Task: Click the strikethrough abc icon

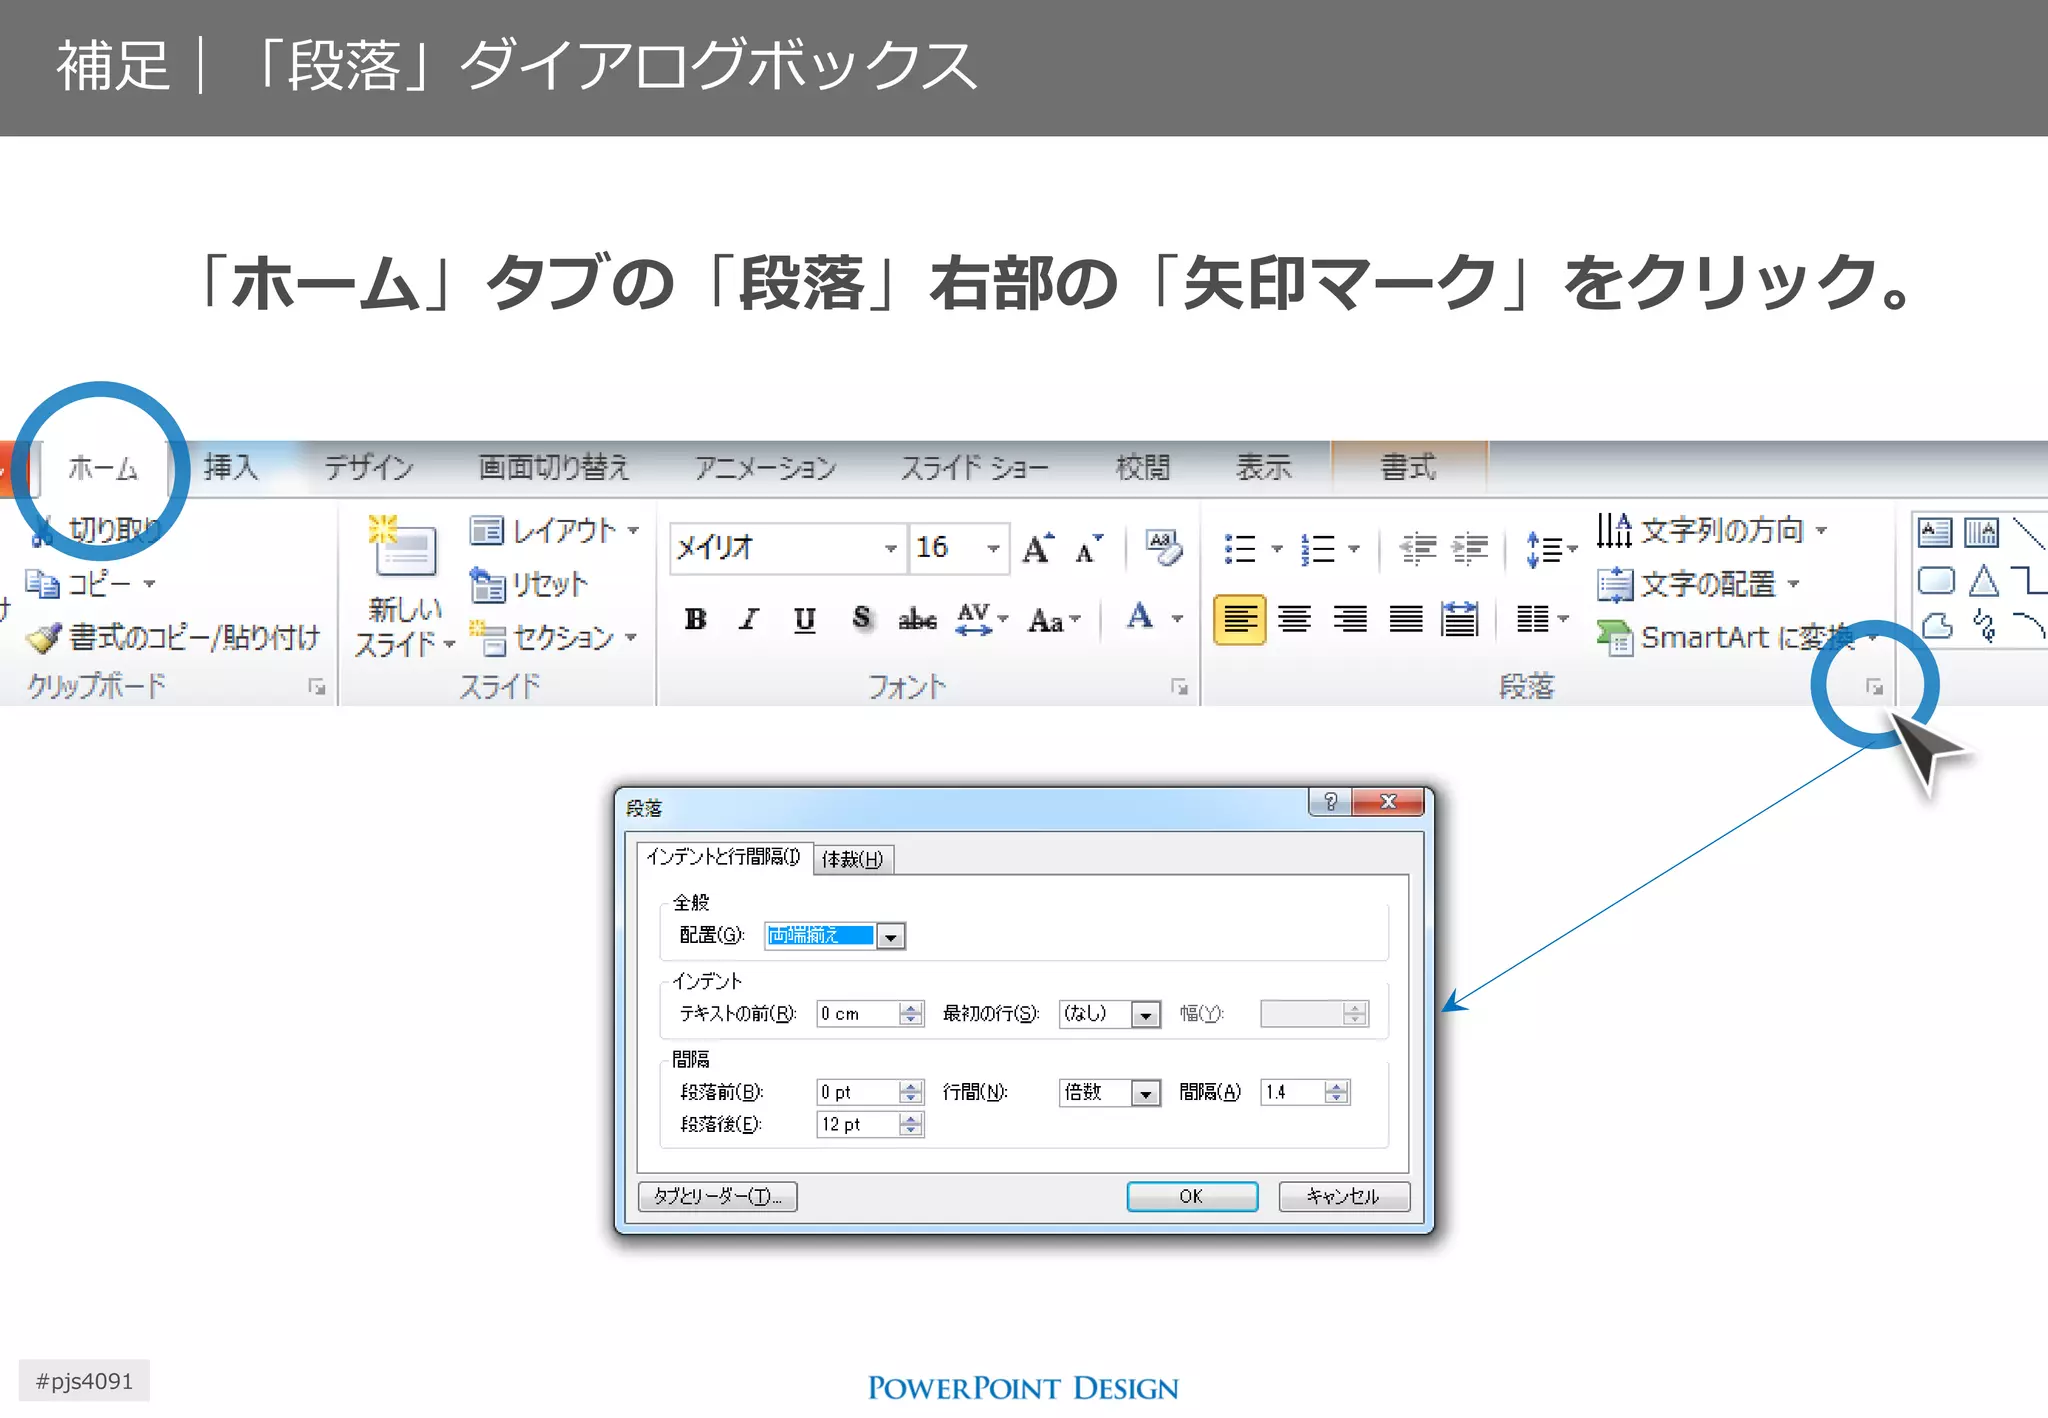Action: [x=917, y=620]
